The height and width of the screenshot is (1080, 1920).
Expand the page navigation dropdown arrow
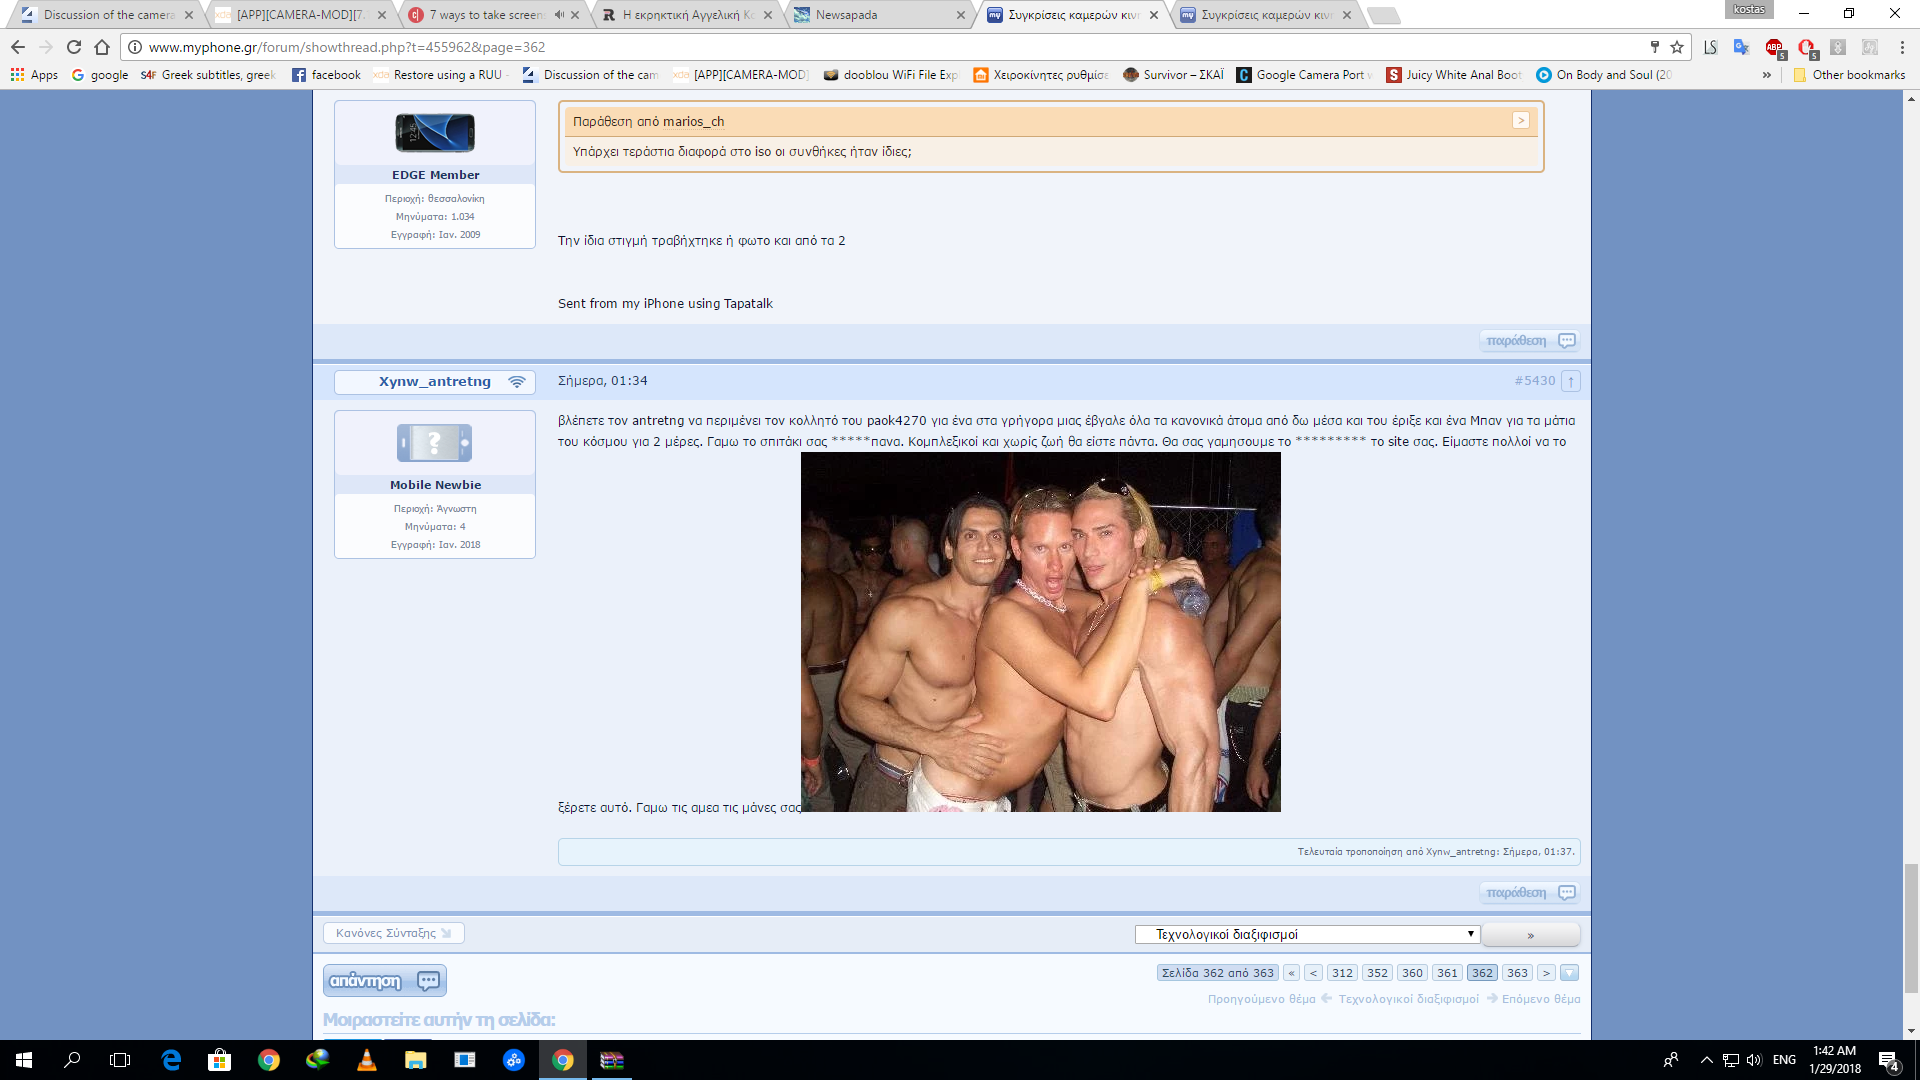click(x=1570, y=973)
